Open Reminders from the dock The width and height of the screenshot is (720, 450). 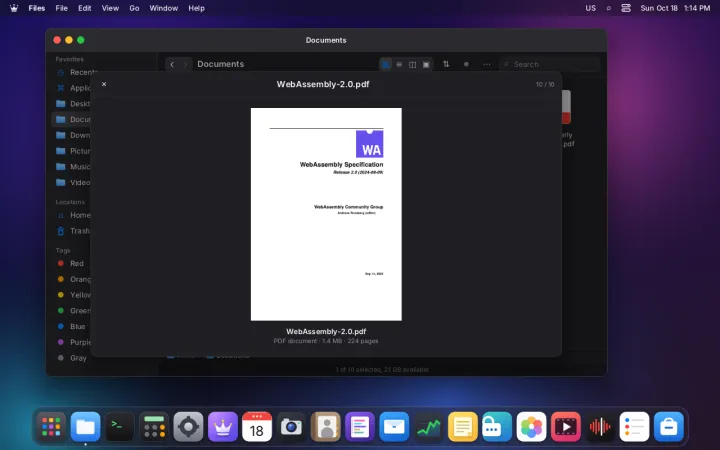coord(634,427)
